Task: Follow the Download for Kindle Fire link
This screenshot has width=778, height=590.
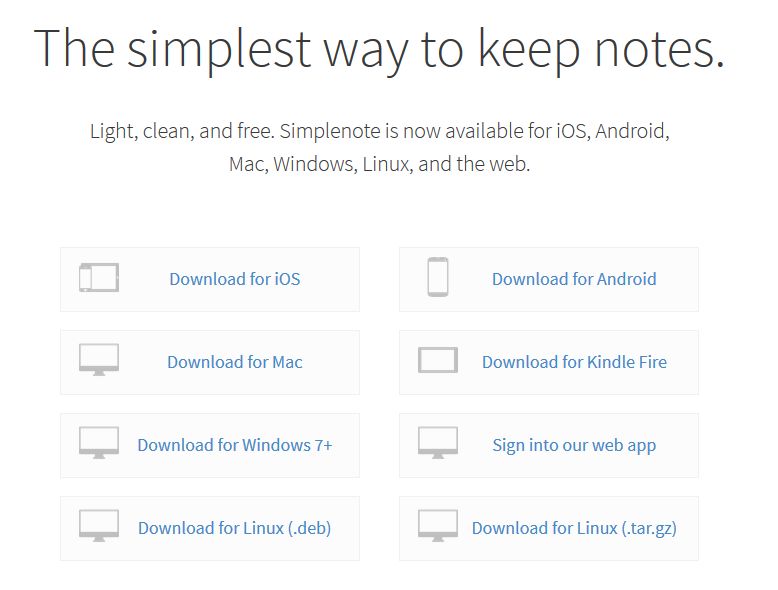Action: click(x=575, y=362)
